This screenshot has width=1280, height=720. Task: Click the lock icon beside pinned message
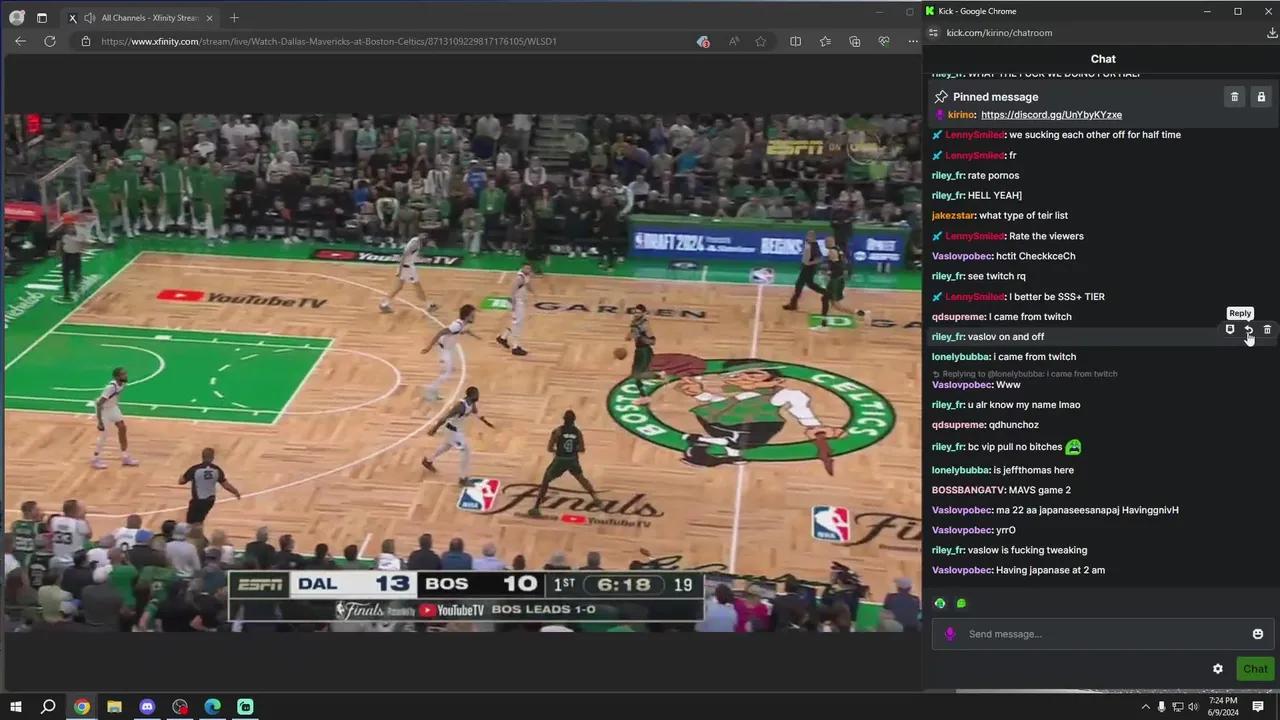tap(1261, 97)
